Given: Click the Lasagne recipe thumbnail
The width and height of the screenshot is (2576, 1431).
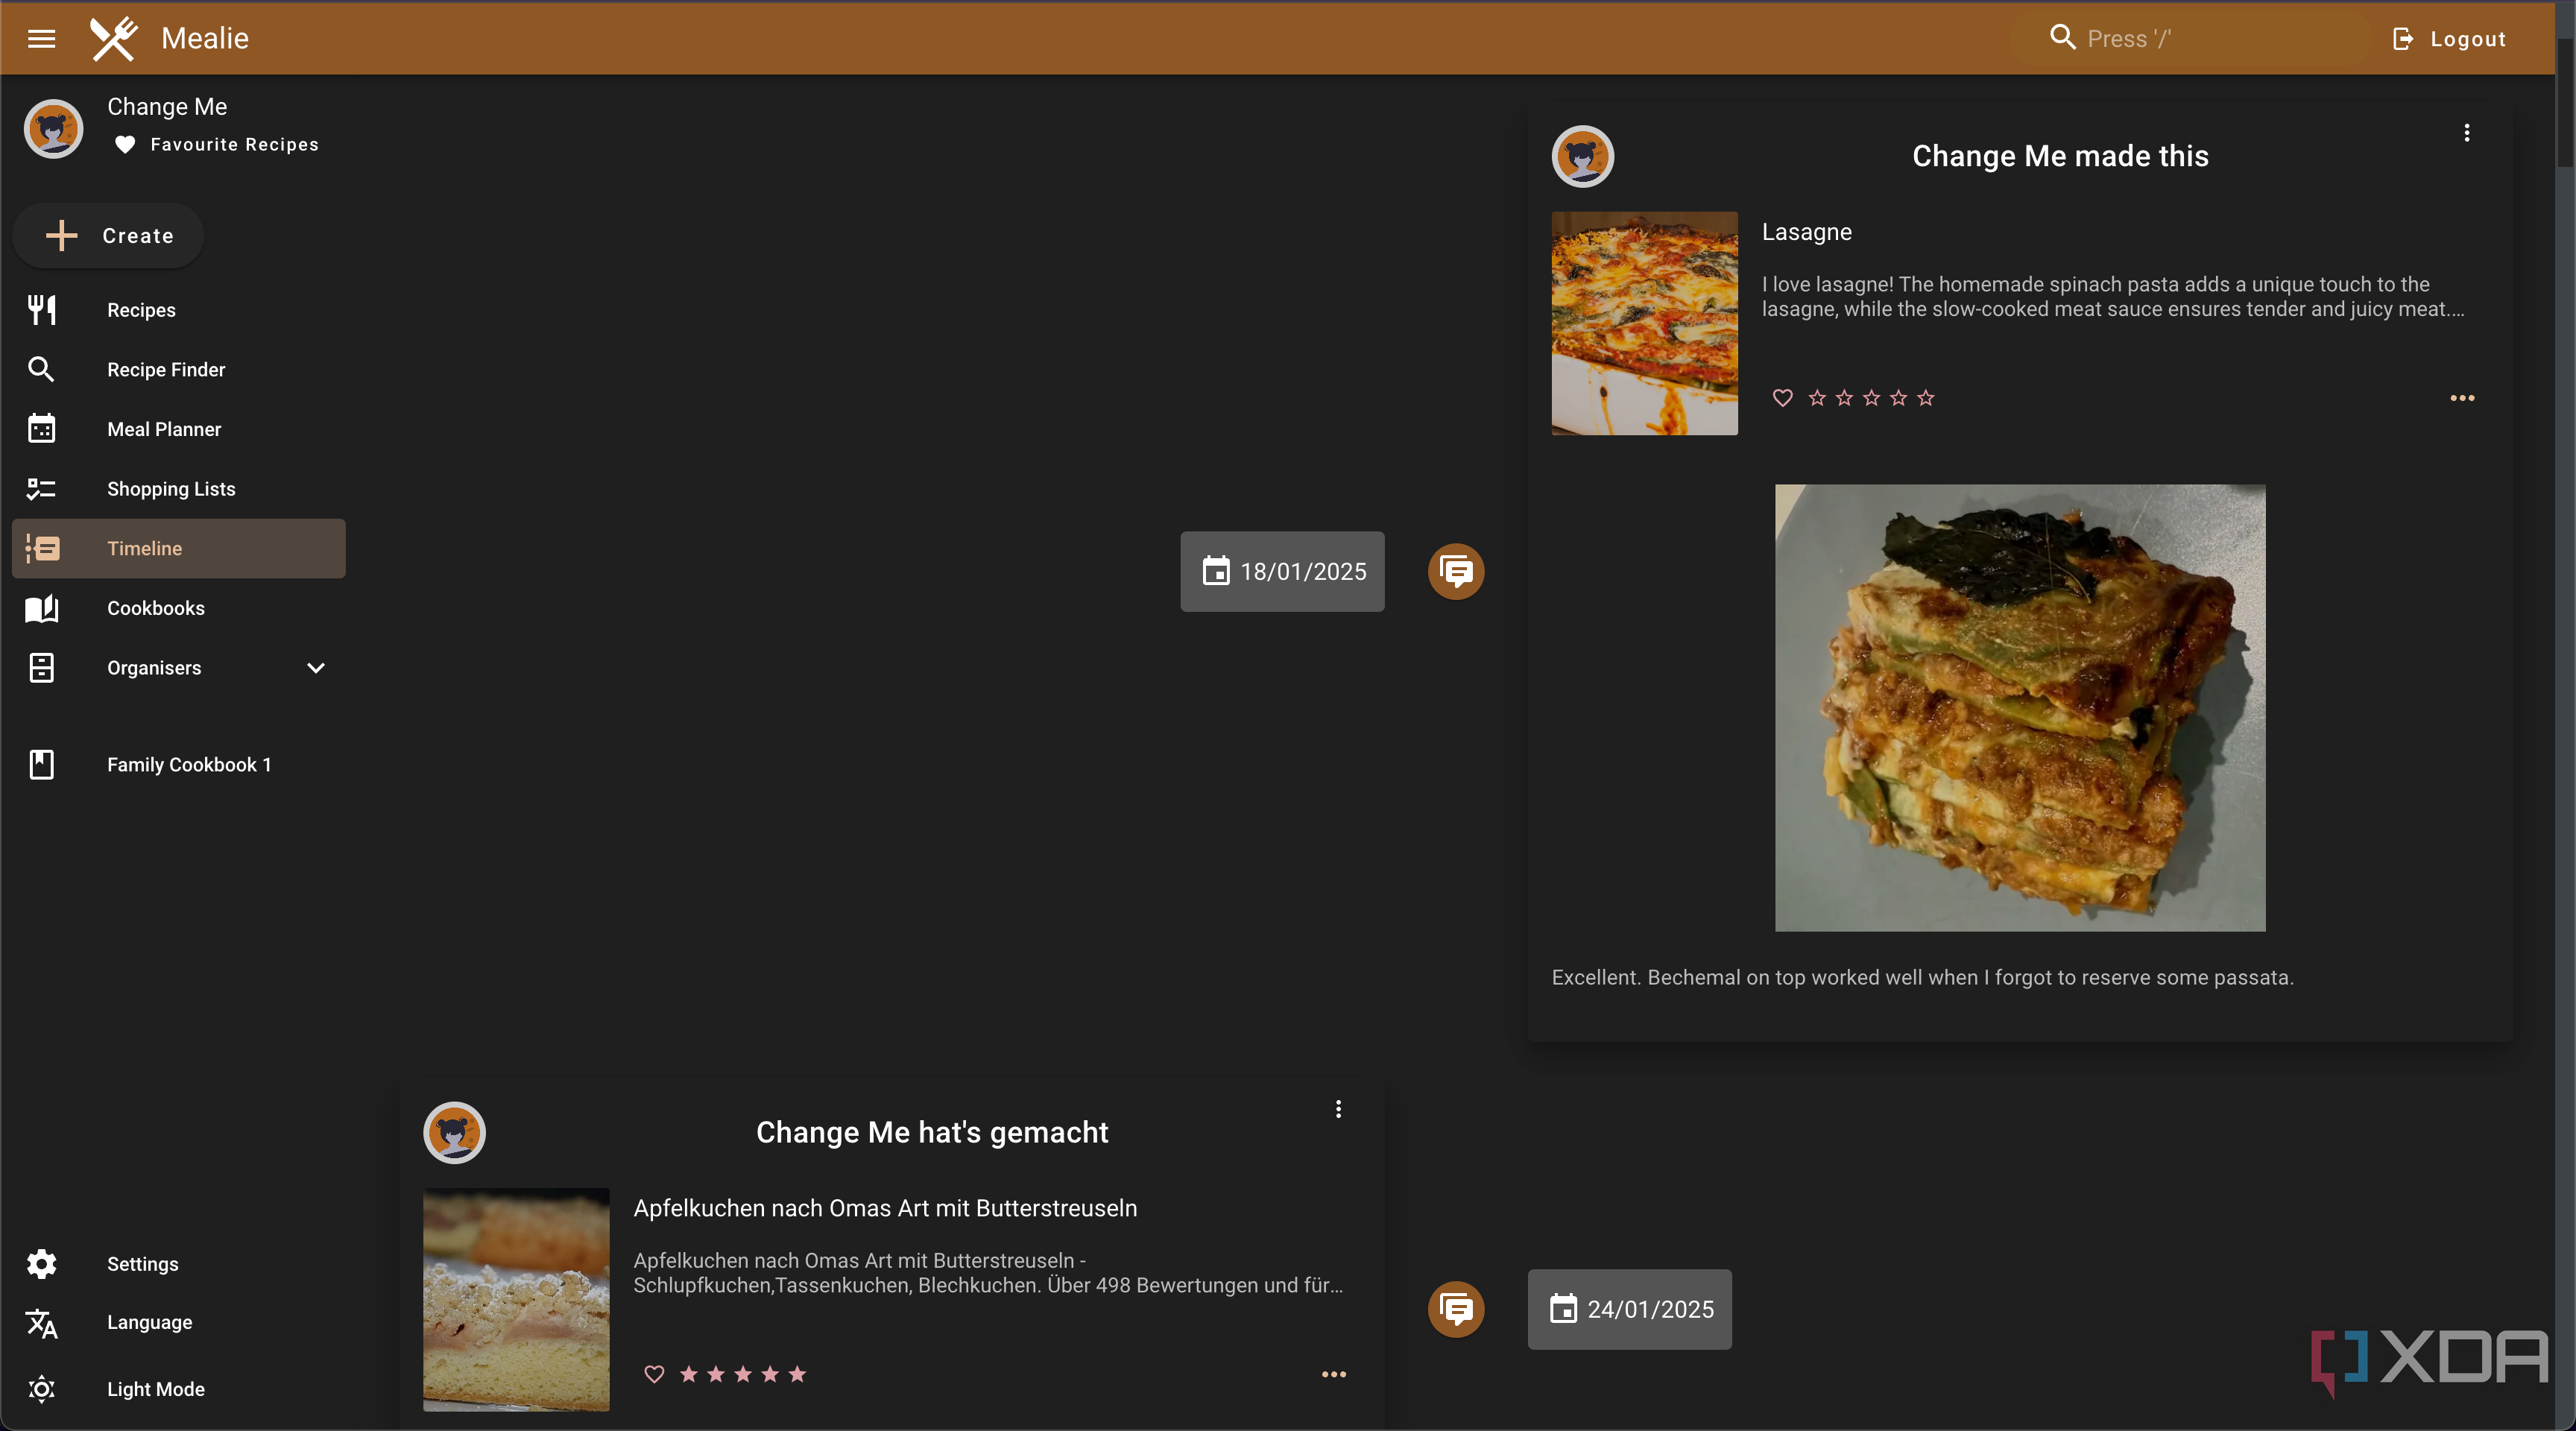Looking at the screenshot, I should click(1644, 323).
